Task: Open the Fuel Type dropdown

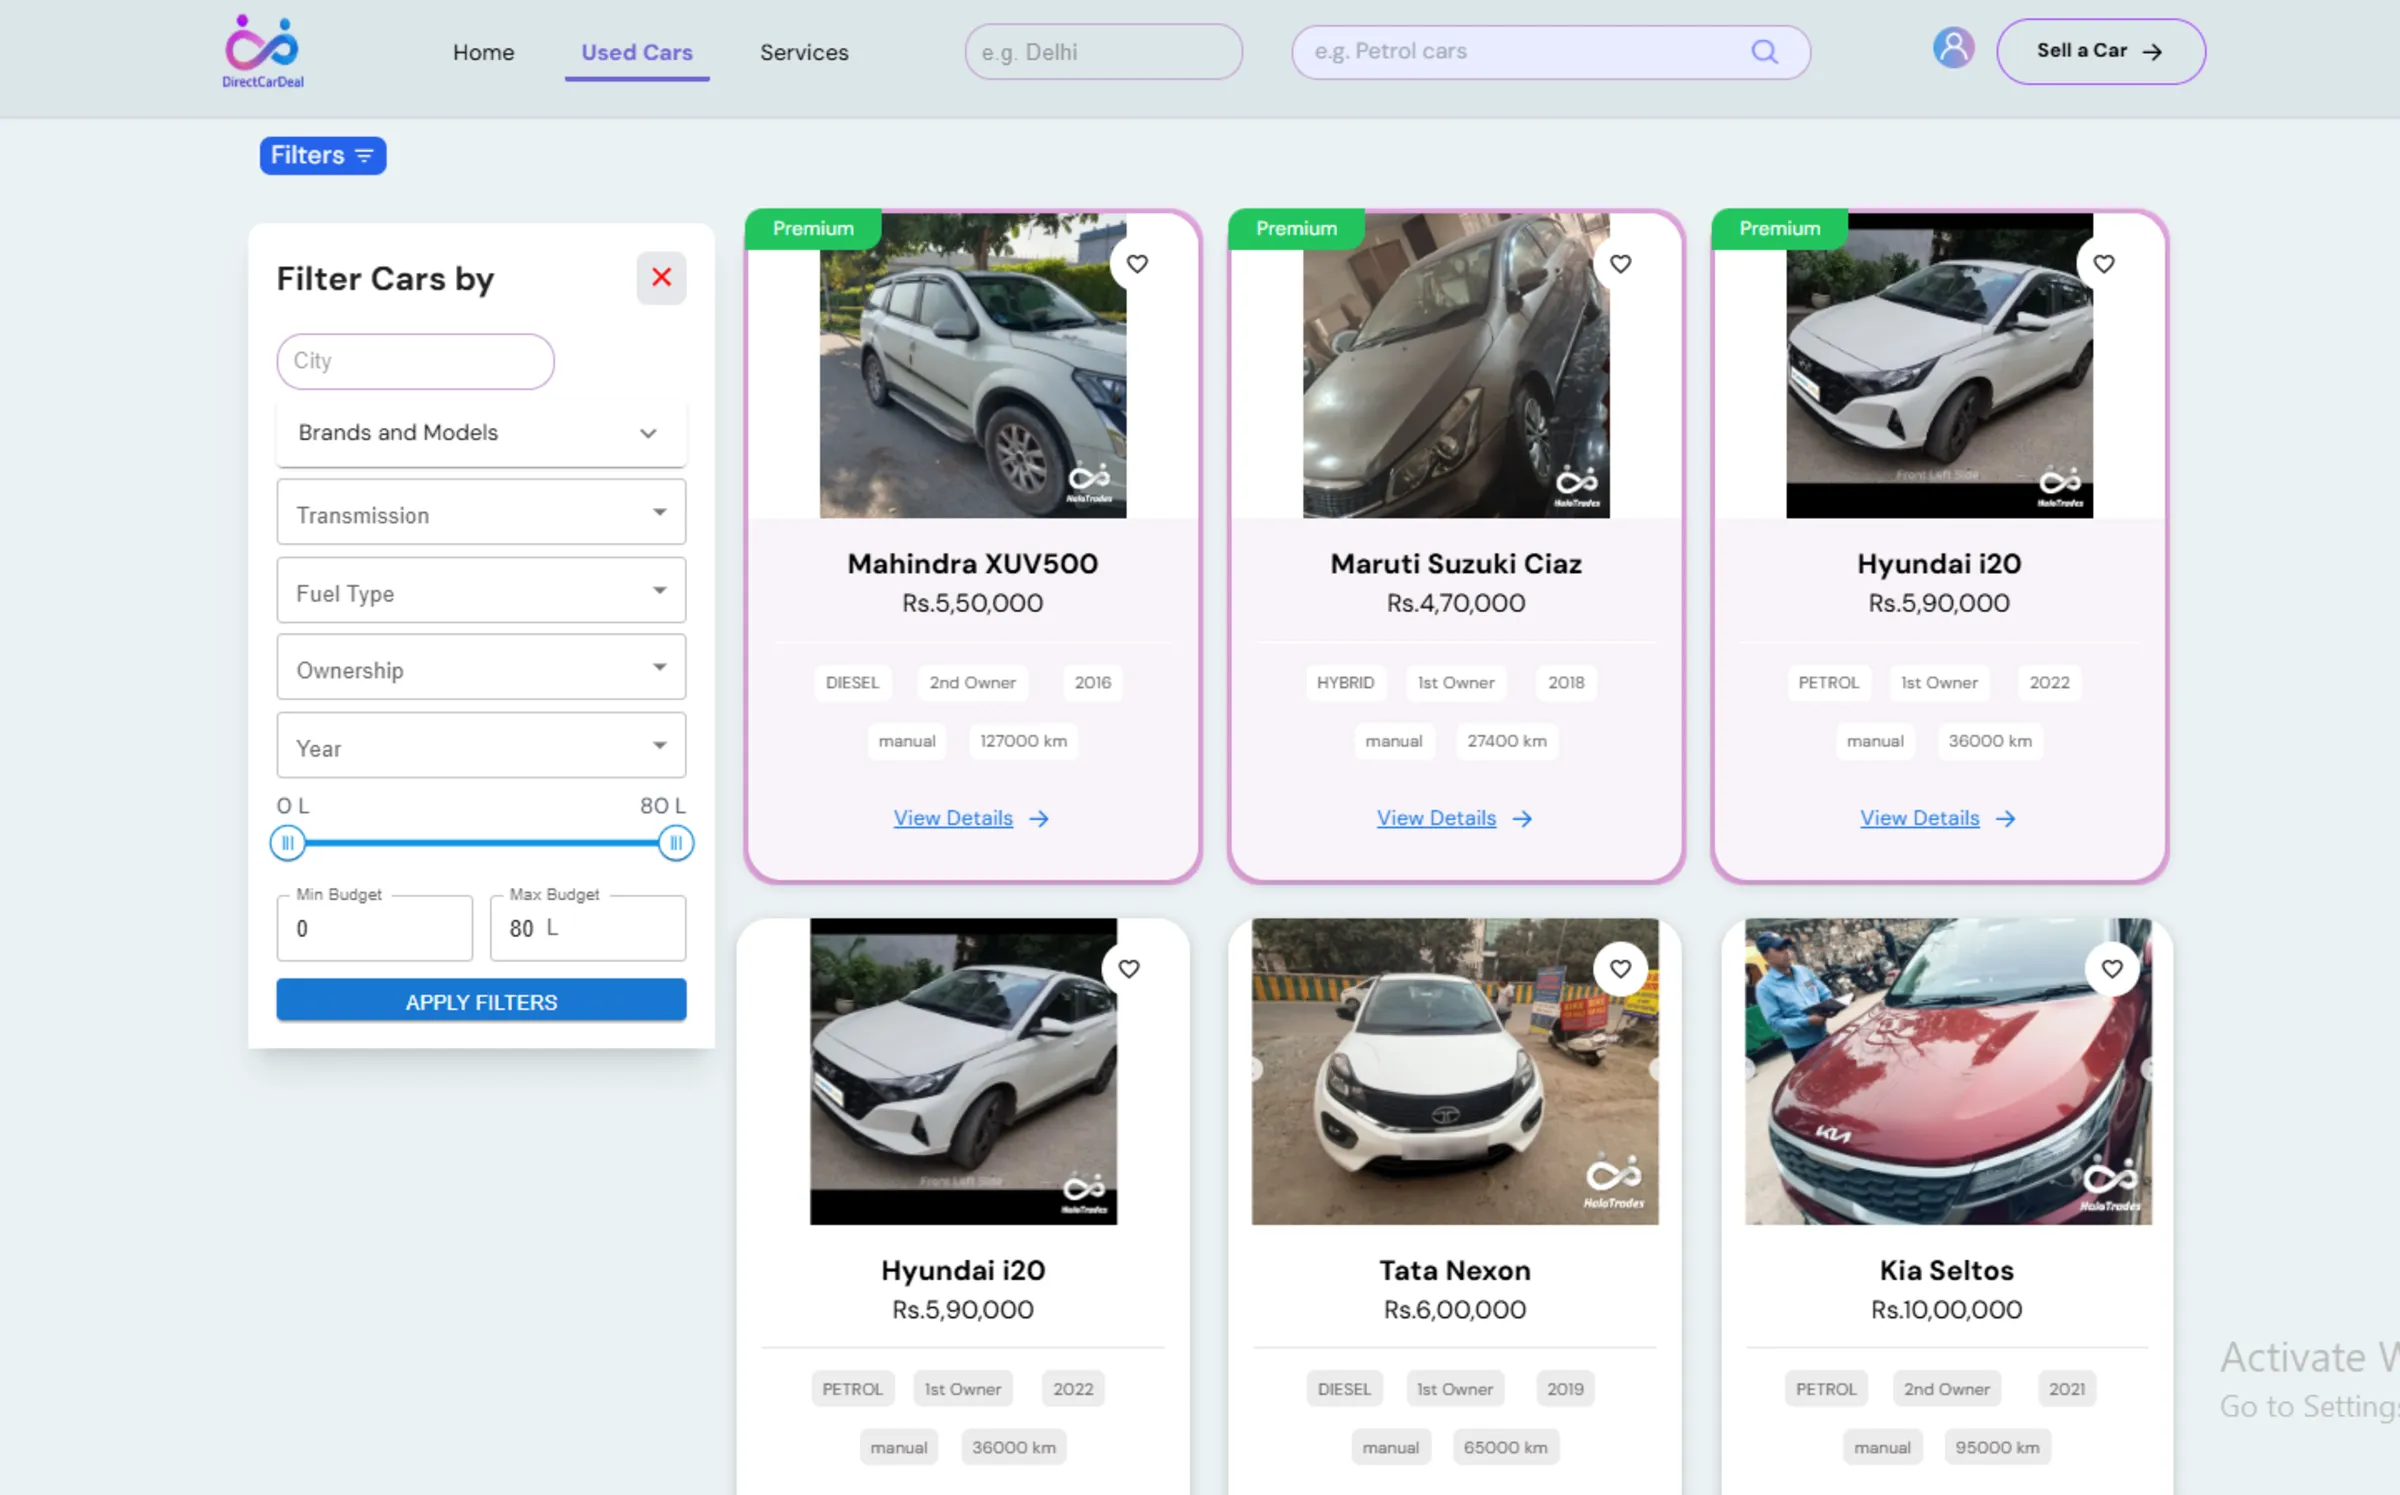Action: [x=481, y=590]
